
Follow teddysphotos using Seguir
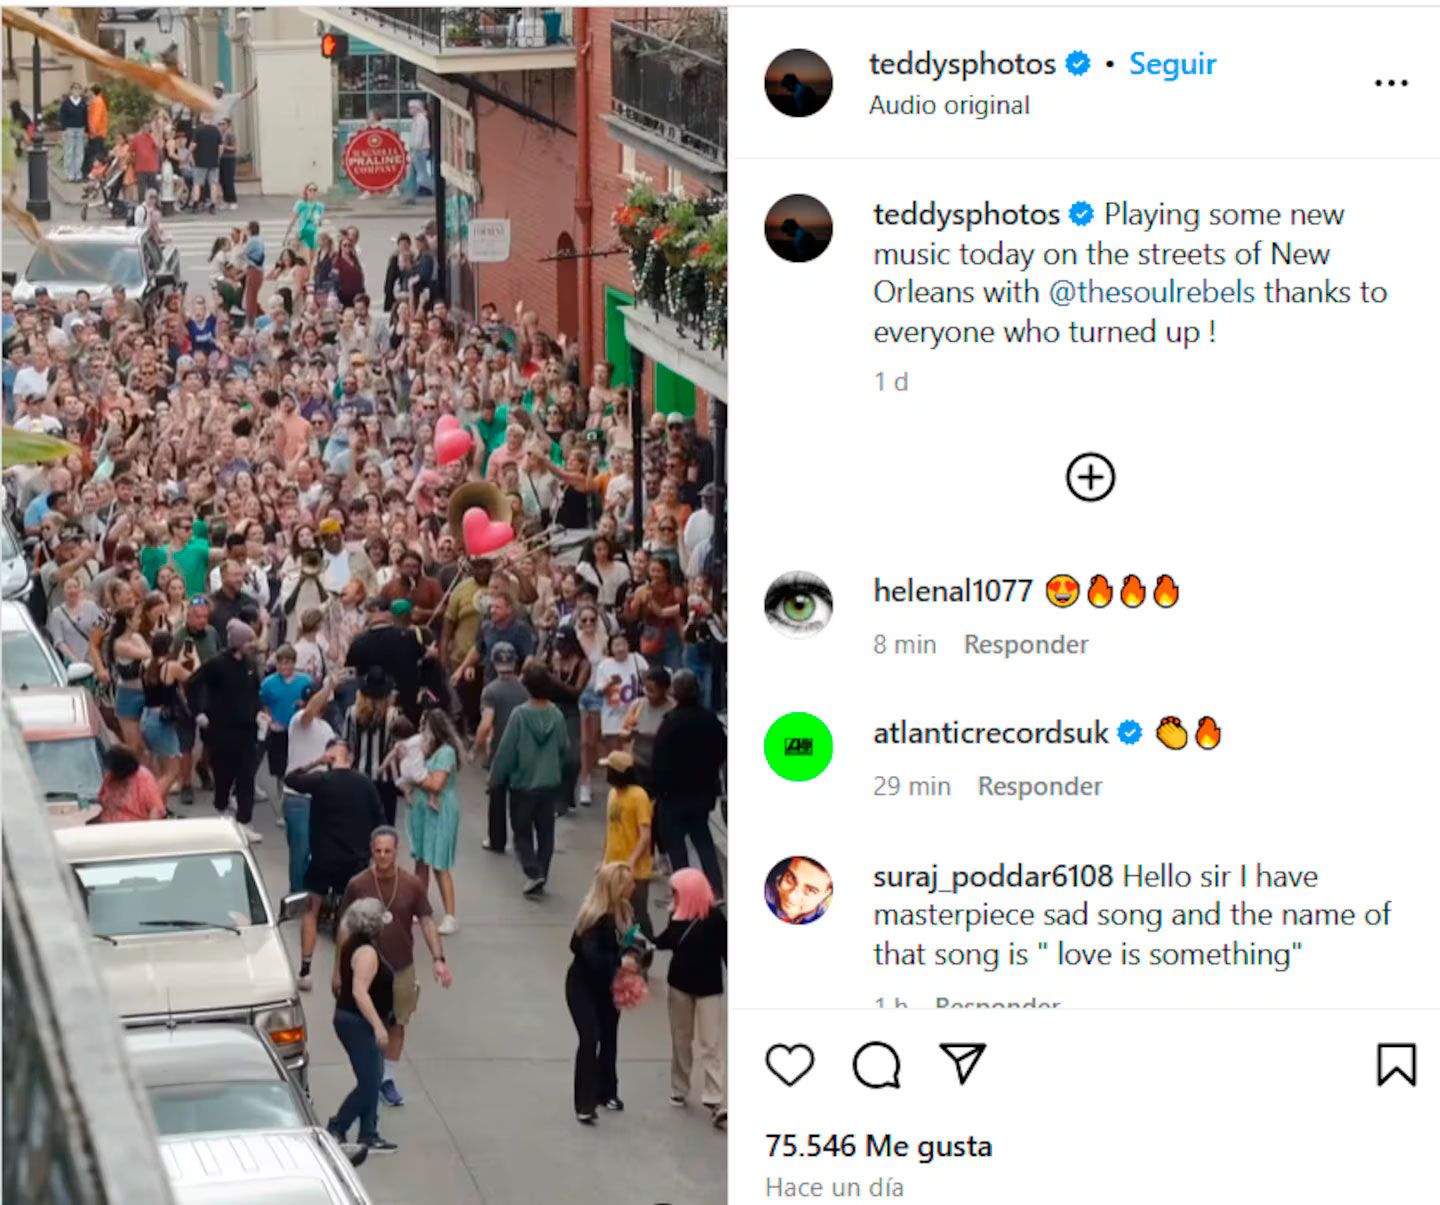1172,64
